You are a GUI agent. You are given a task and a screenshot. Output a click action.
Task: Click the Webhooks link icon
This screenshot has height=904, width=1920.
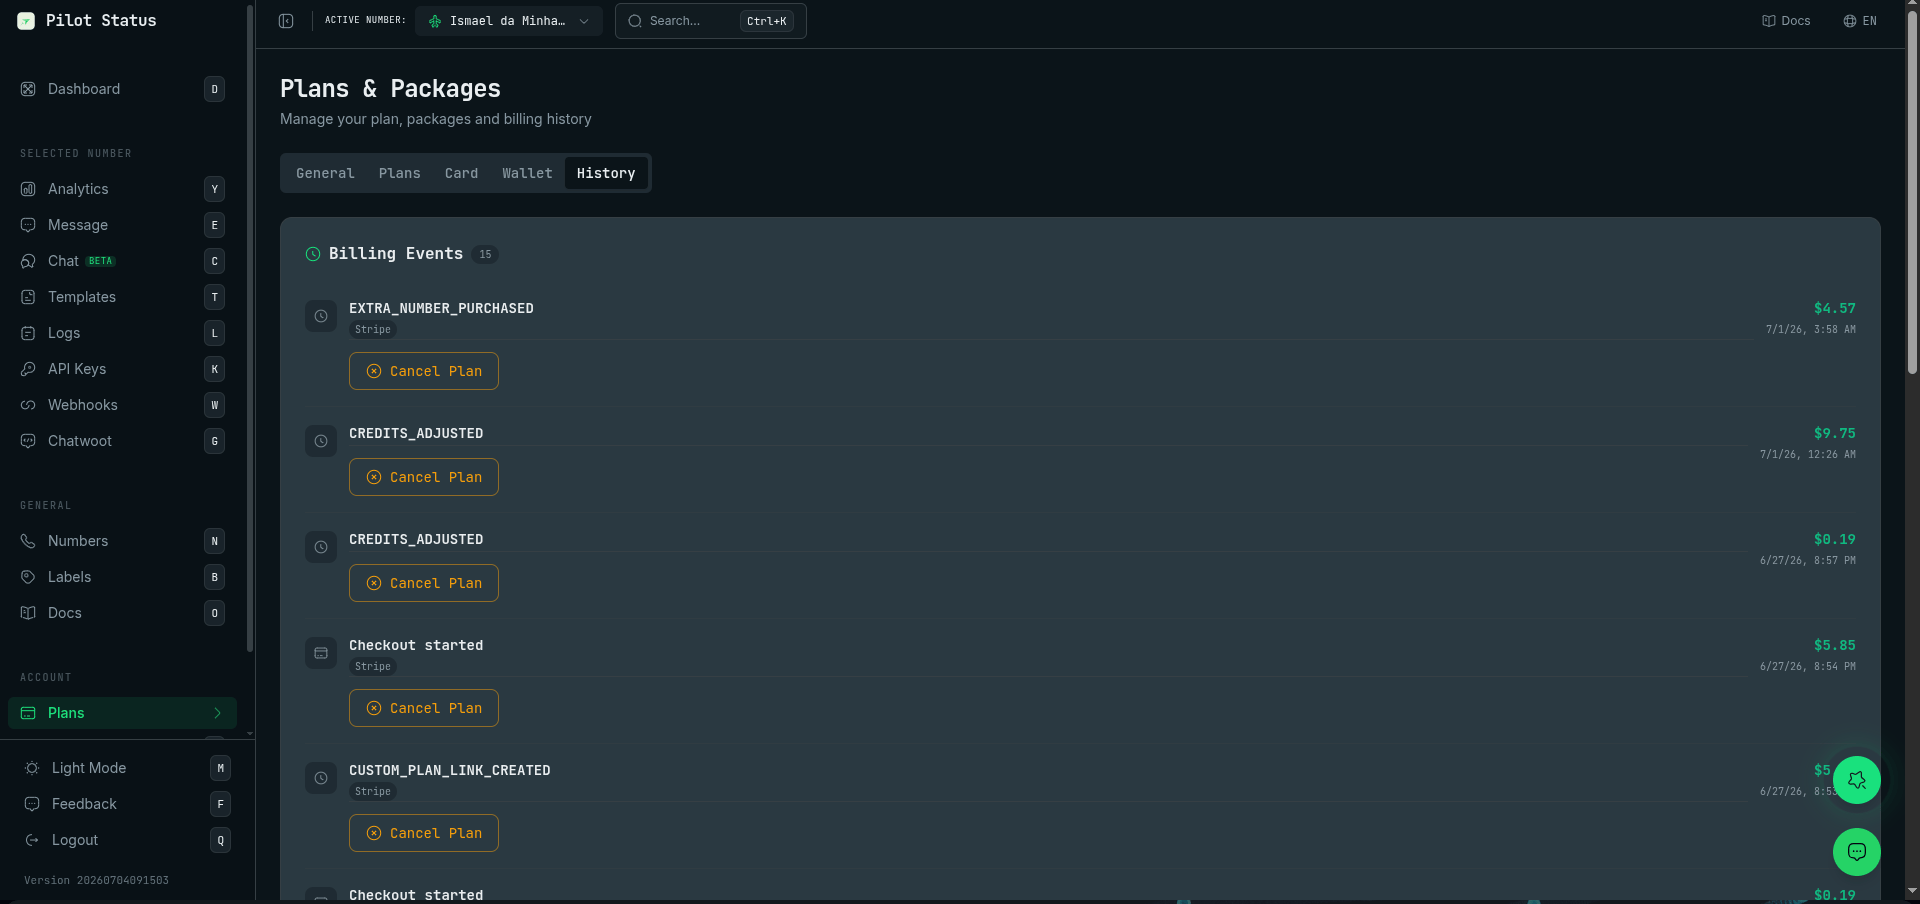click(x=28, y=405)
